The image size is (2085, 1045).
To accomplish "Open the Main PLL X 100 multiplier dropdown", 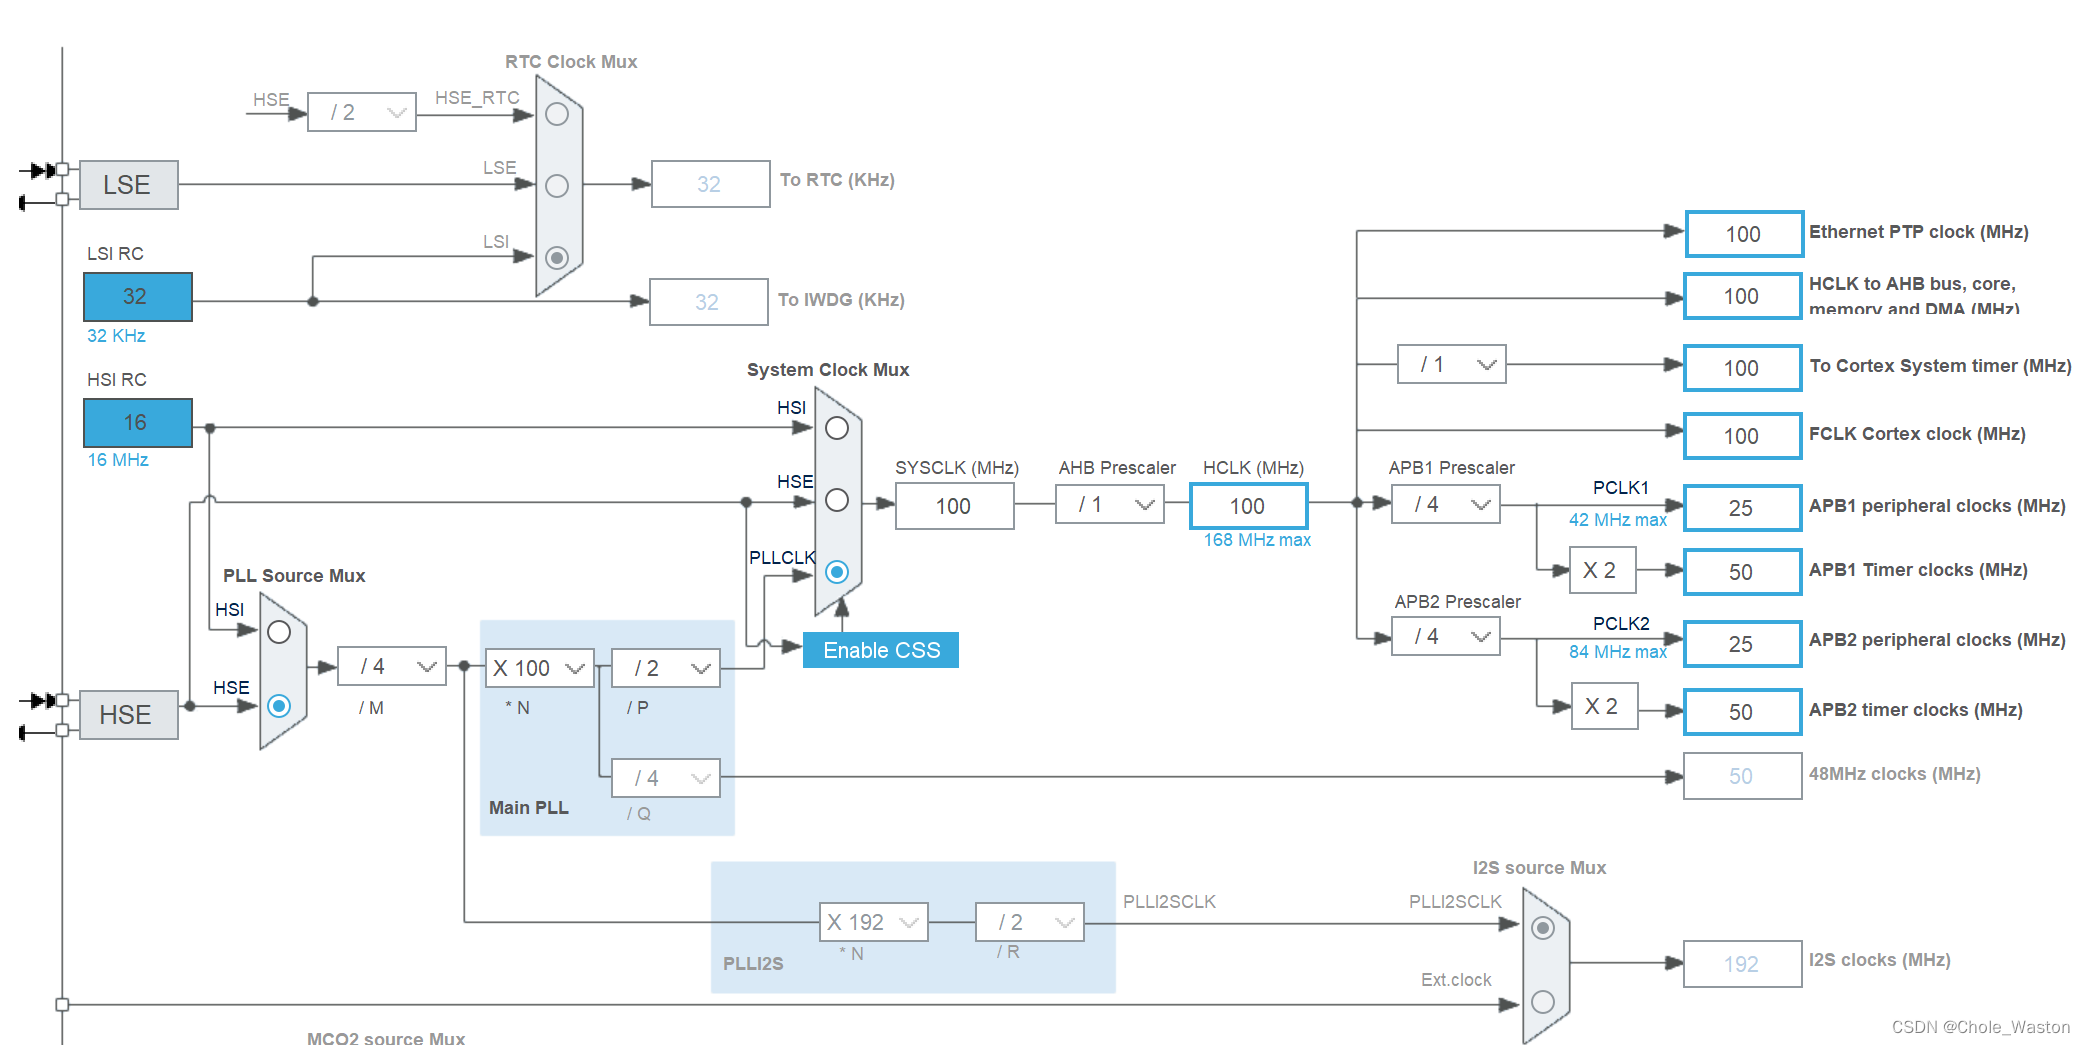I will [x=540, y=668].
